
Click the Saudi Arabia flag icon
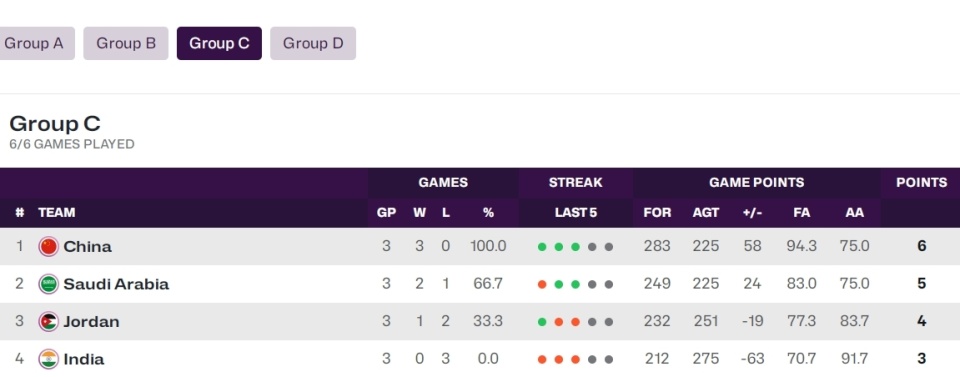coord(48,284)
